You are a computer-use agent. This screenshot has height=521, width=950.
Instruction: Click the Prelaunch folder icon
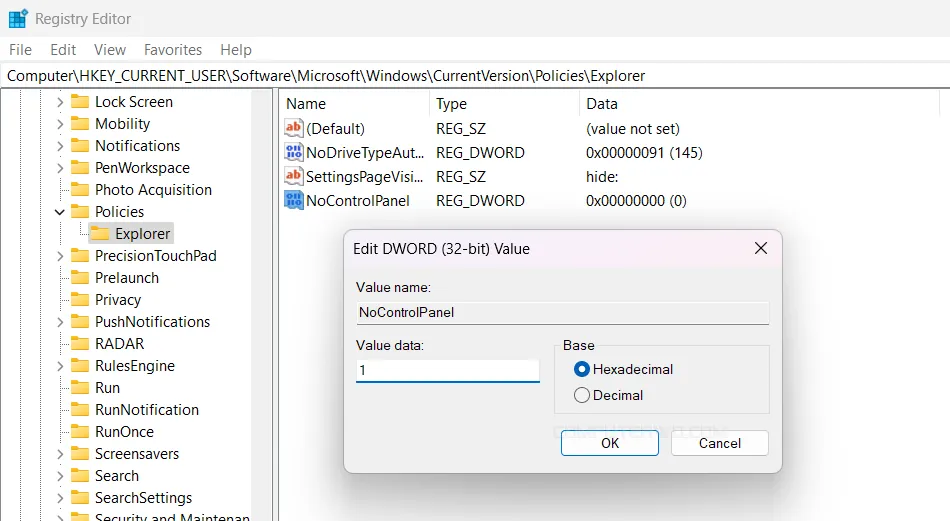(x=80, y=277)
